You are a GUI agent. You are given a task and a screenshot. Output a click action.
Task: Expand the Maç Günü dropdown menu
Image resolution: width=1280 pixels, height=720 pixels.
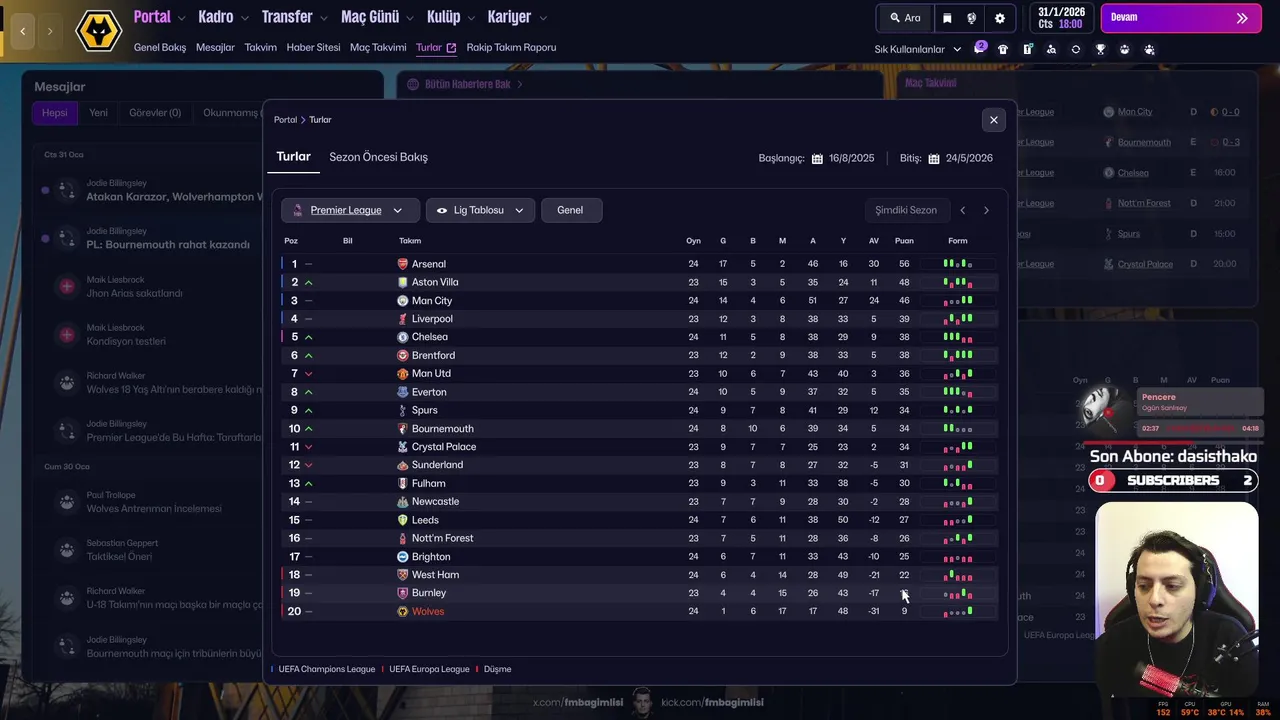tap(377, 17)
